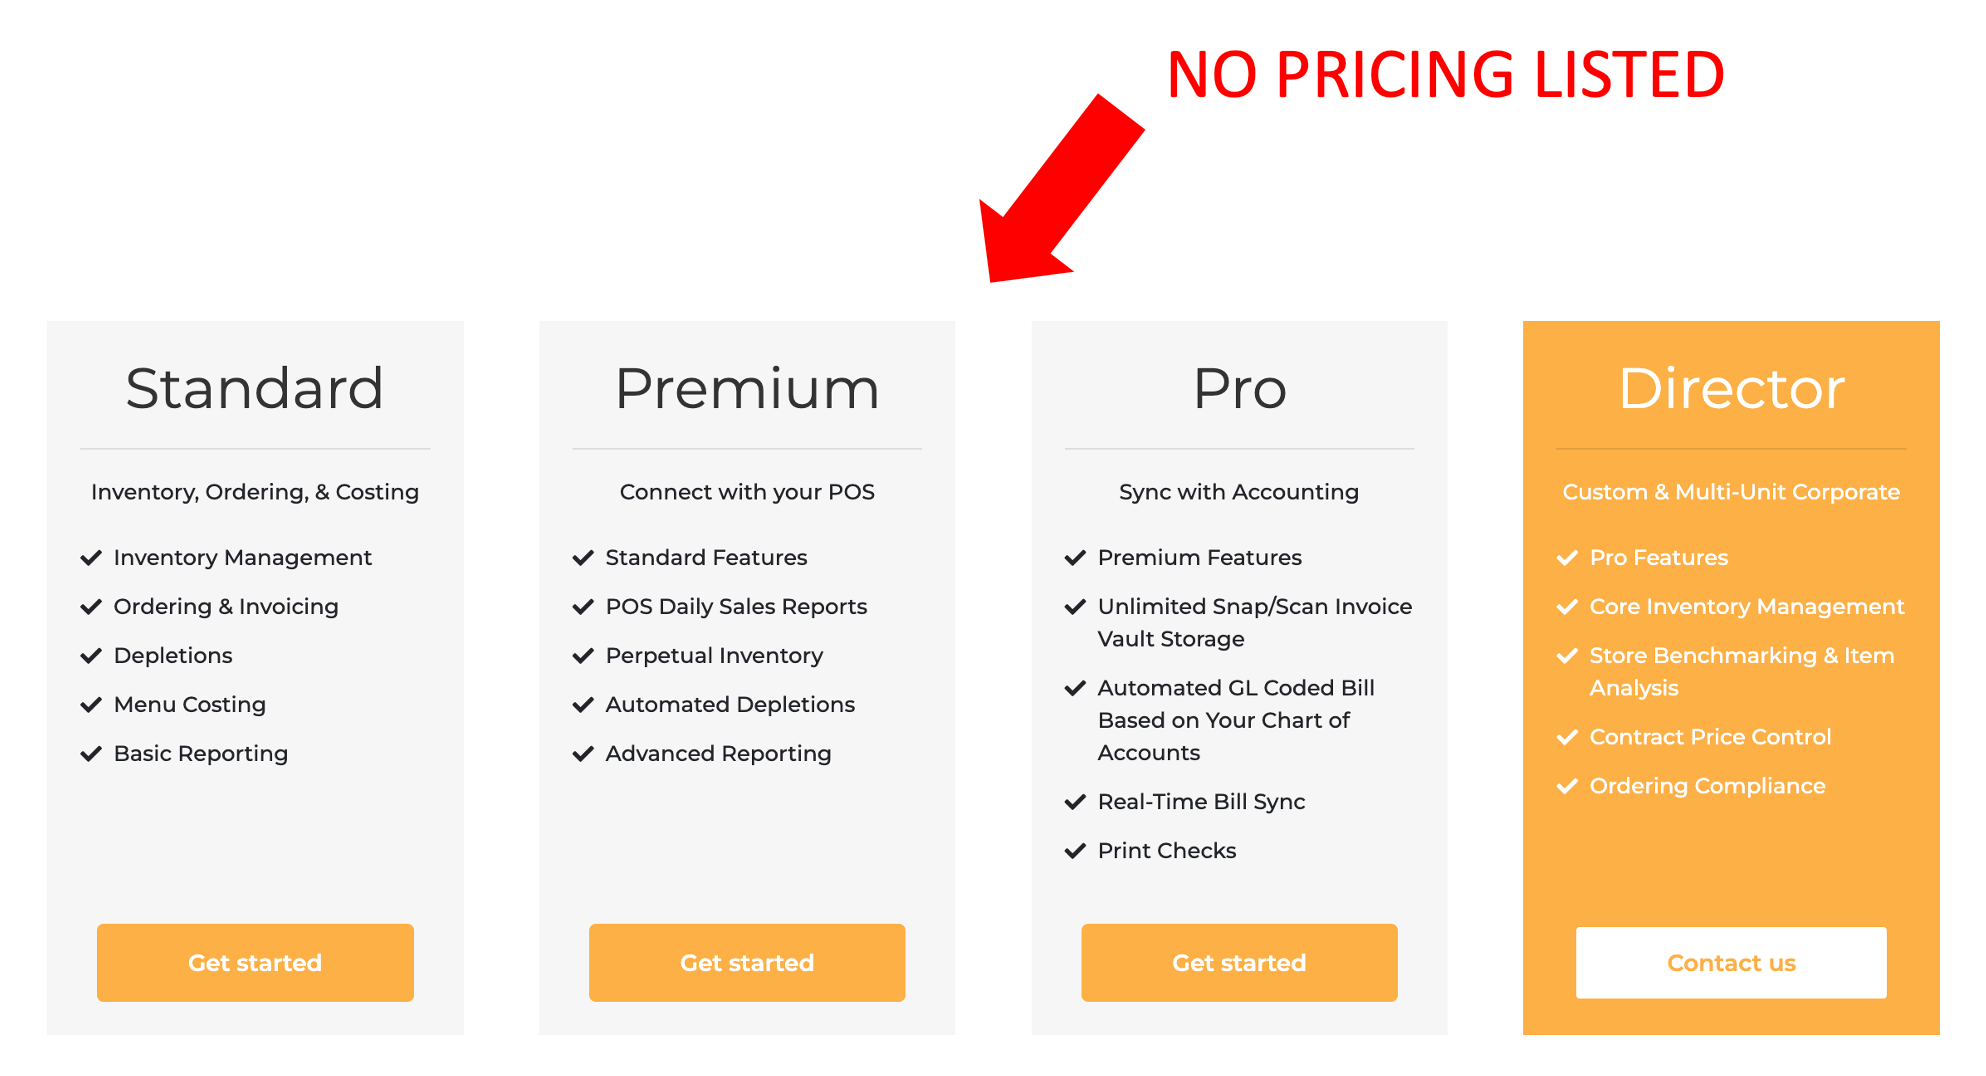Click the Director plan title
Image resolution: width=1986 pixels, height=1076 pixels.
1731,388
